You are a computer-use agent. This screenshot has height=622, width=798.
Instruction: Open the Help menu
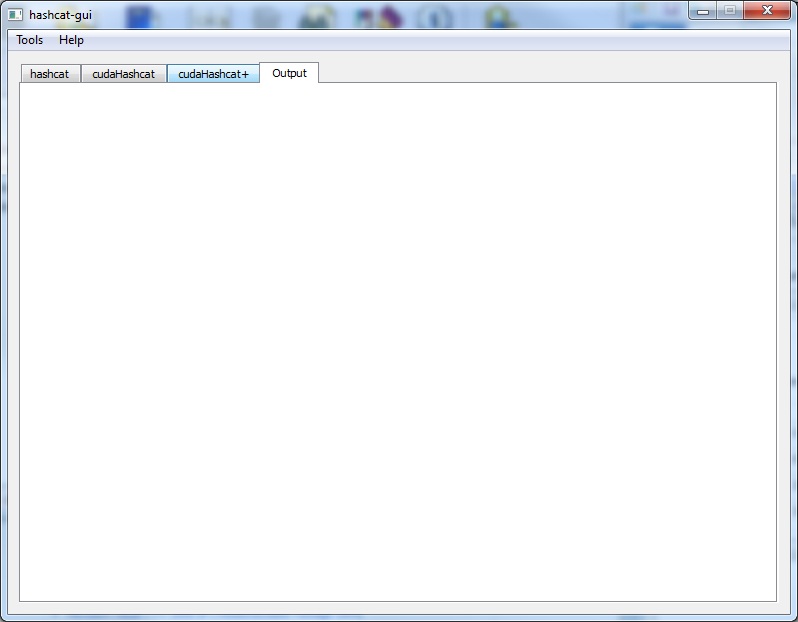click(71, 40)
